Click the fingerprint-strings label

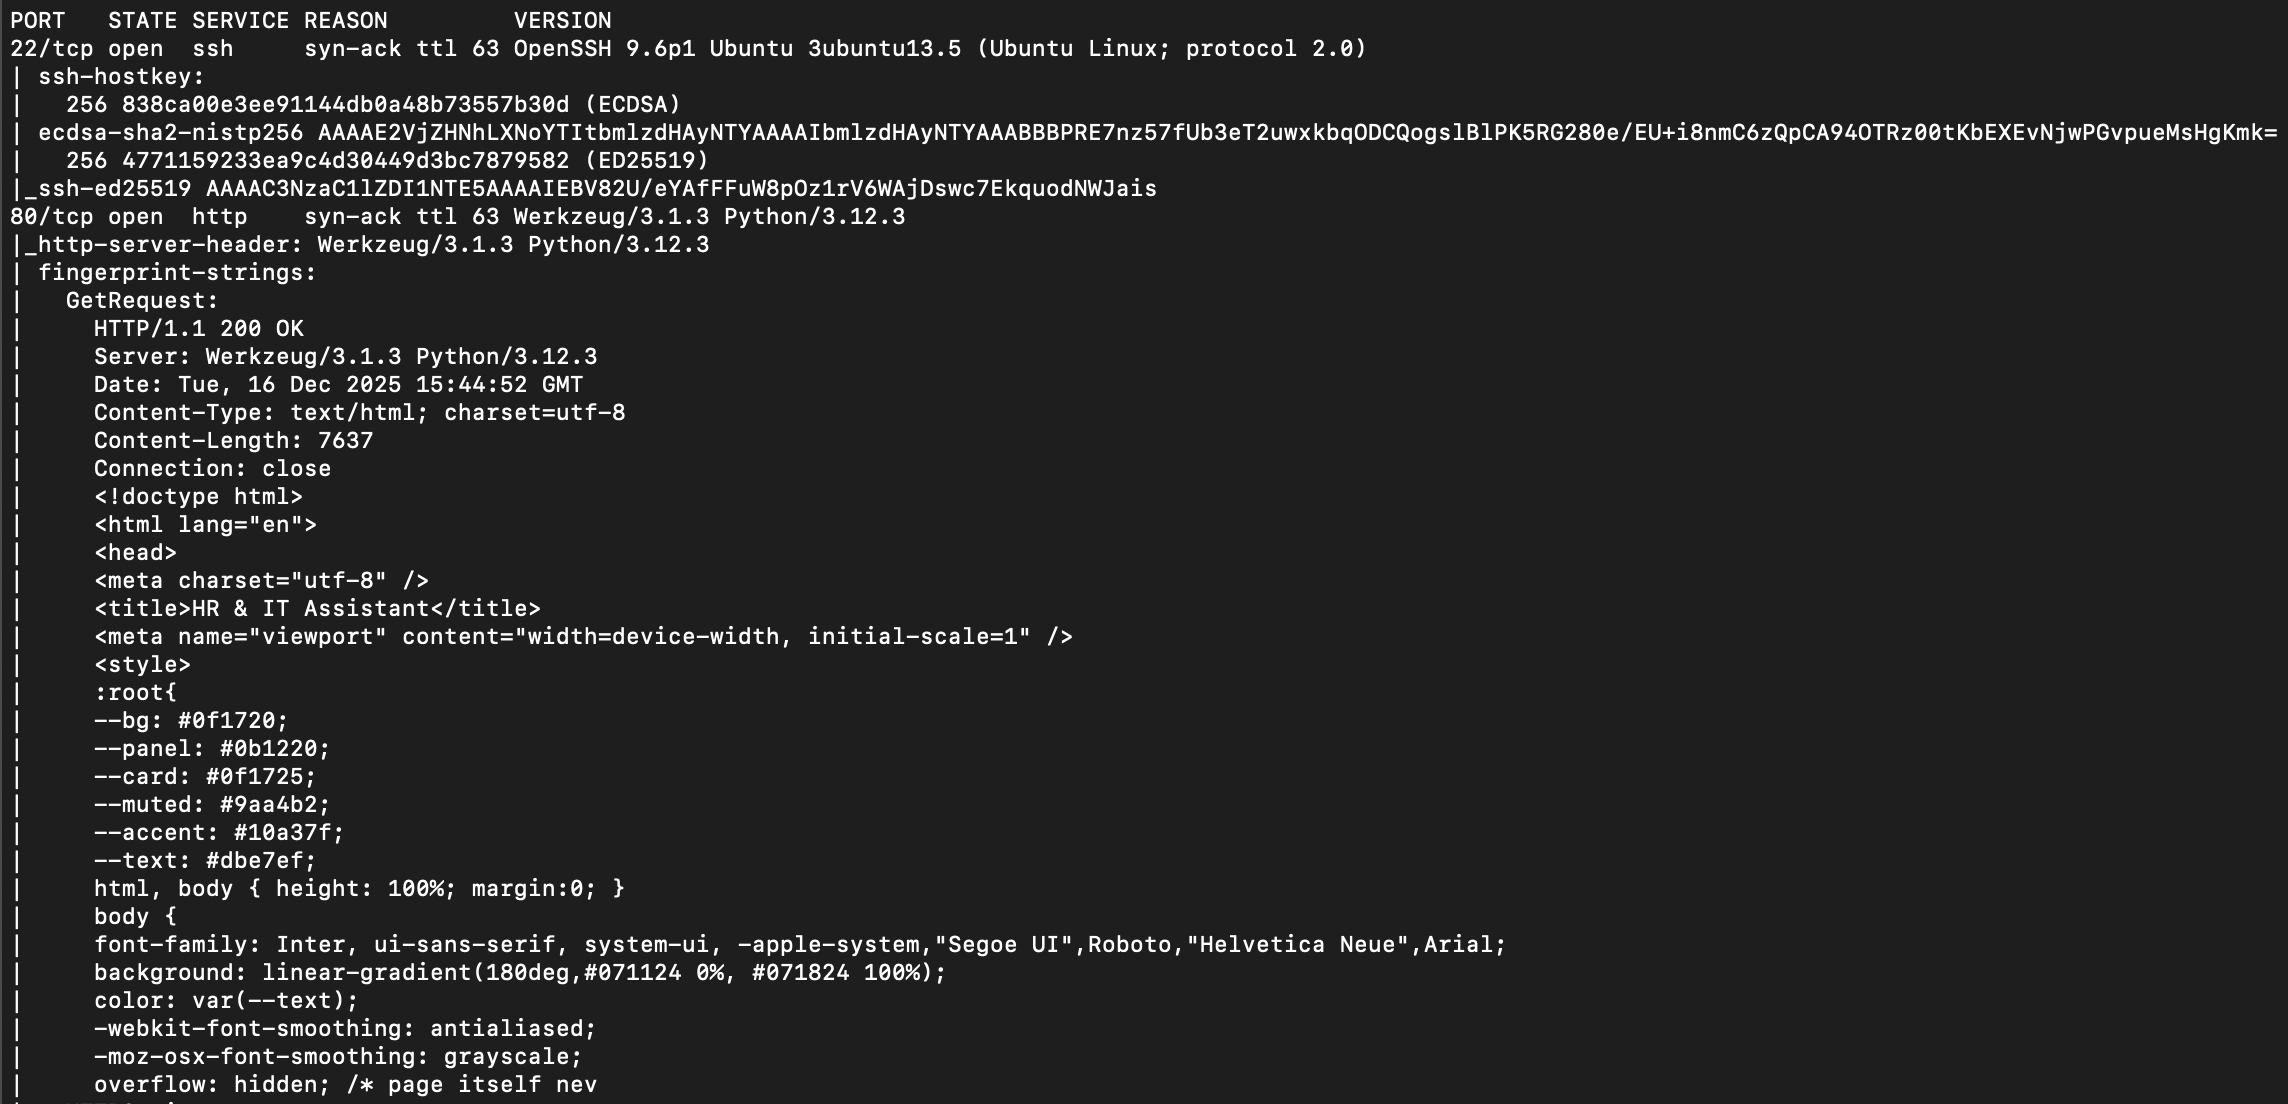click(x=177, y=273)
